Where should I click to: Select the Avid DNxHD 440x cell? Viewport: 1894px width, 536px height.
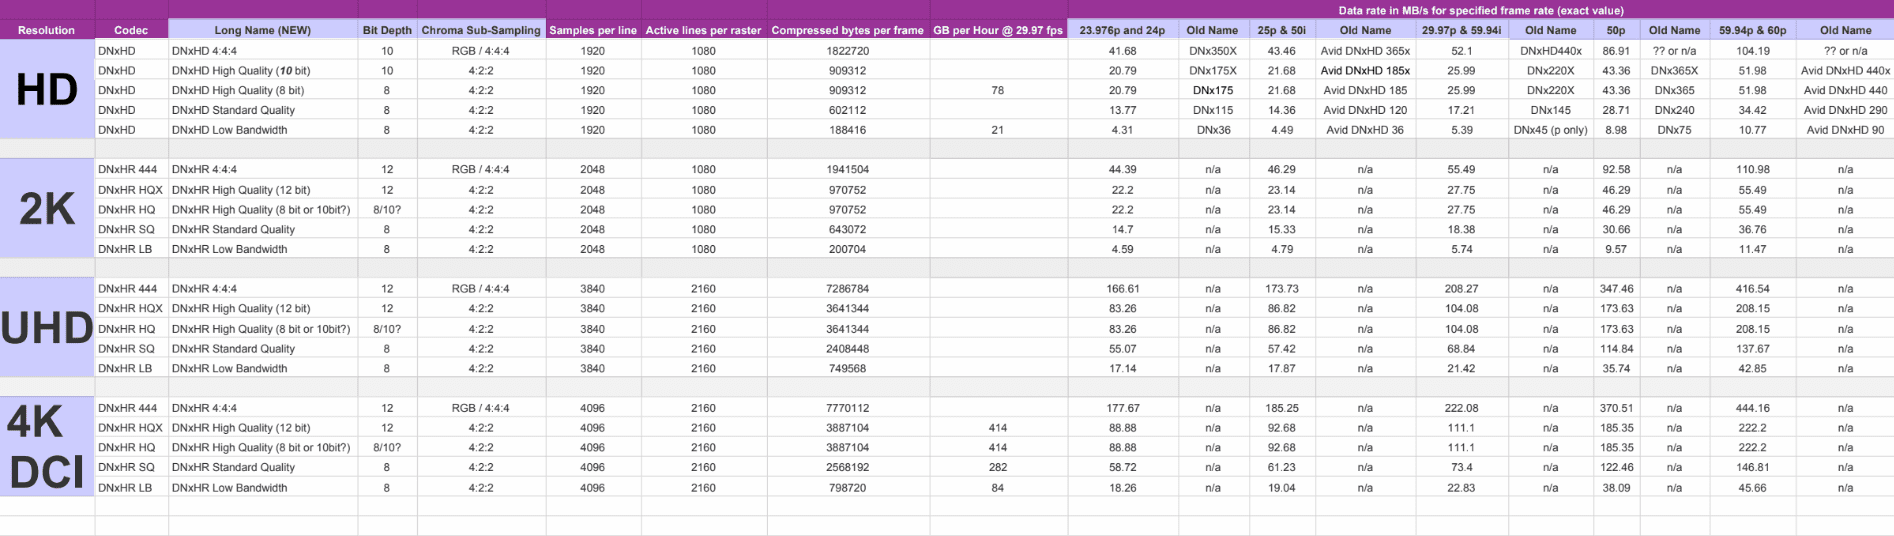[x=1845, y=70]
